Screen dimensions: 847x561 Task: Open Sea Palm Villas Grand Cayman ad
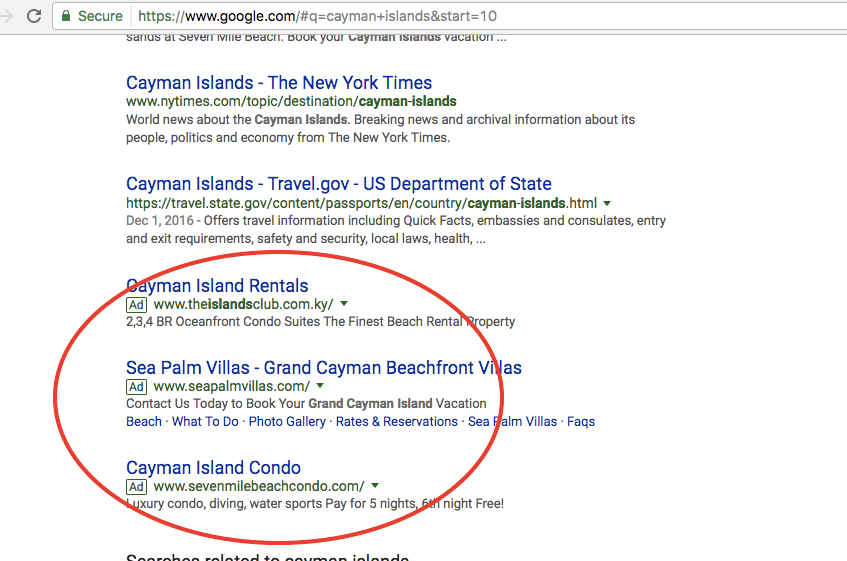click(x=324, y=367)
